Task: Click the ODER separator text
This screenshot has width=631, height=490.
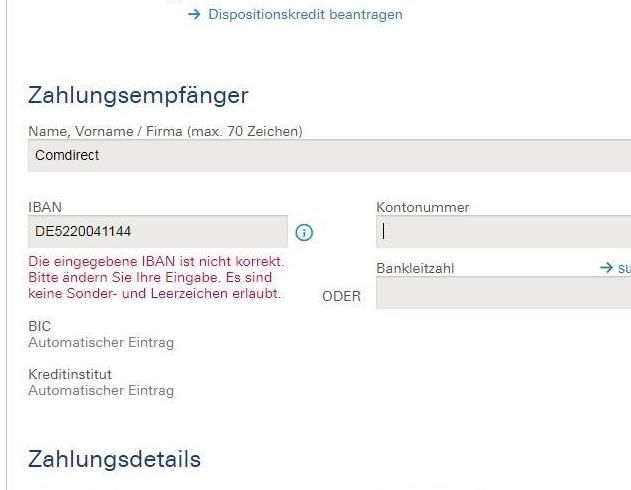Action: (x=342, y=296)
